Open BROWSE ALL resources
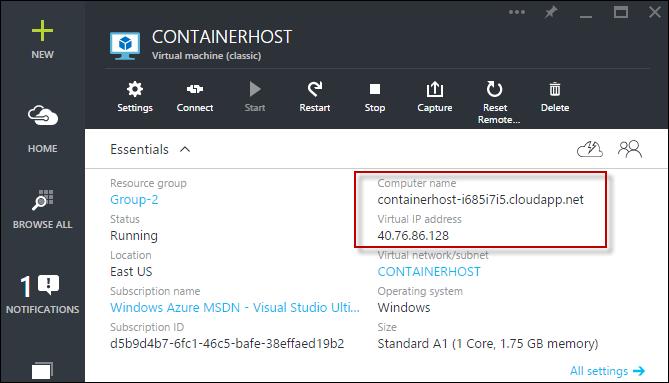The width and height of the screenshot is (669, 383). point(42,209)
